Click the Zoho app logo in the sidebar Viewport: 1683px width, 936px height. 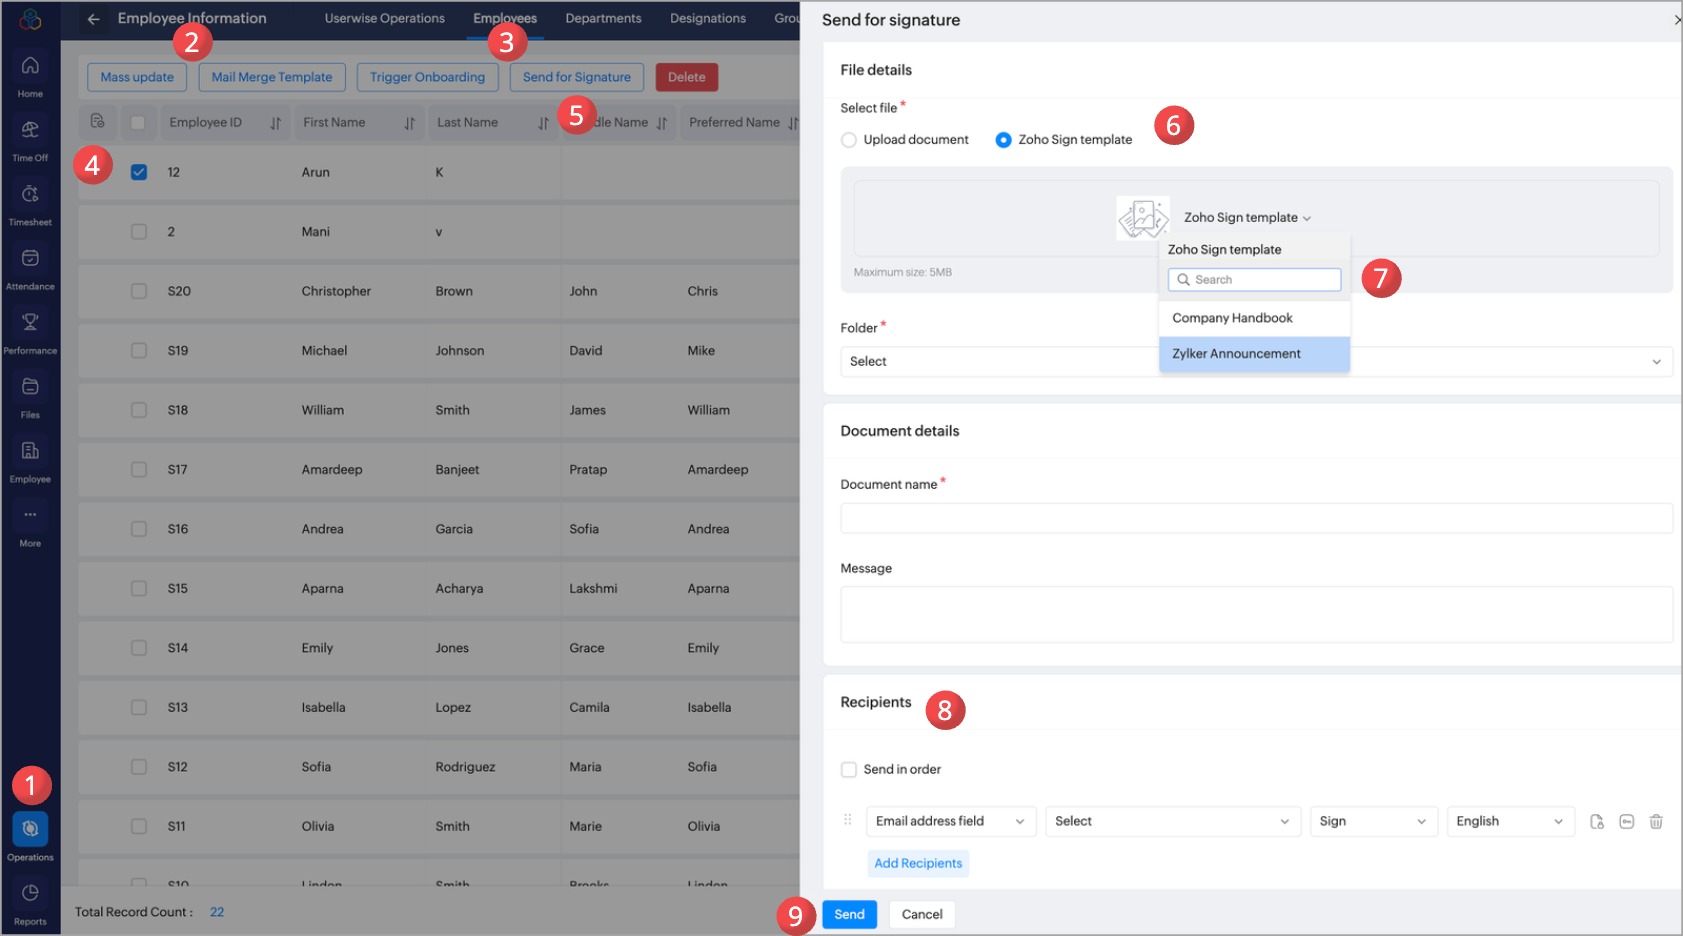(30, 19)
